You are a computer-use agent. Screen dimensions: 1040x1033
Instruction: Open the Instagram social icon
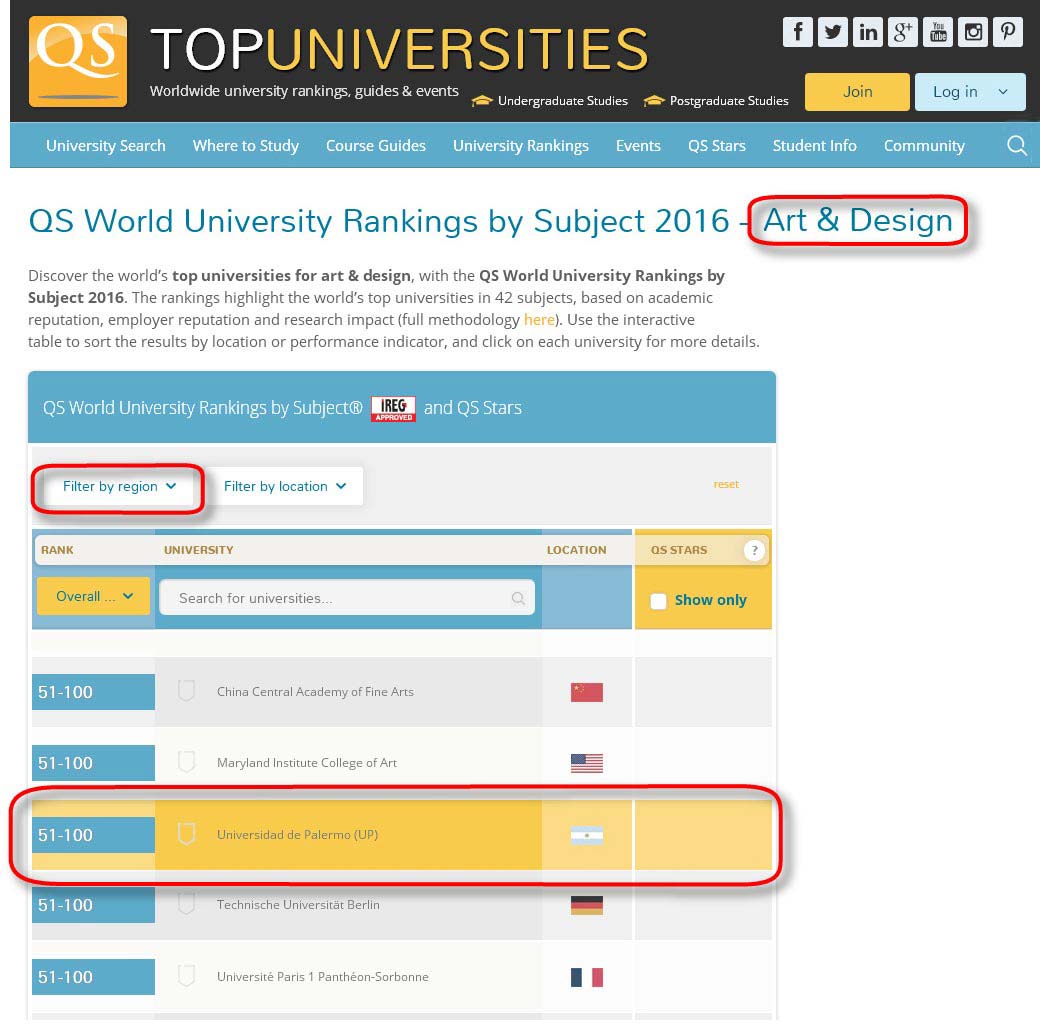point(973,32)
